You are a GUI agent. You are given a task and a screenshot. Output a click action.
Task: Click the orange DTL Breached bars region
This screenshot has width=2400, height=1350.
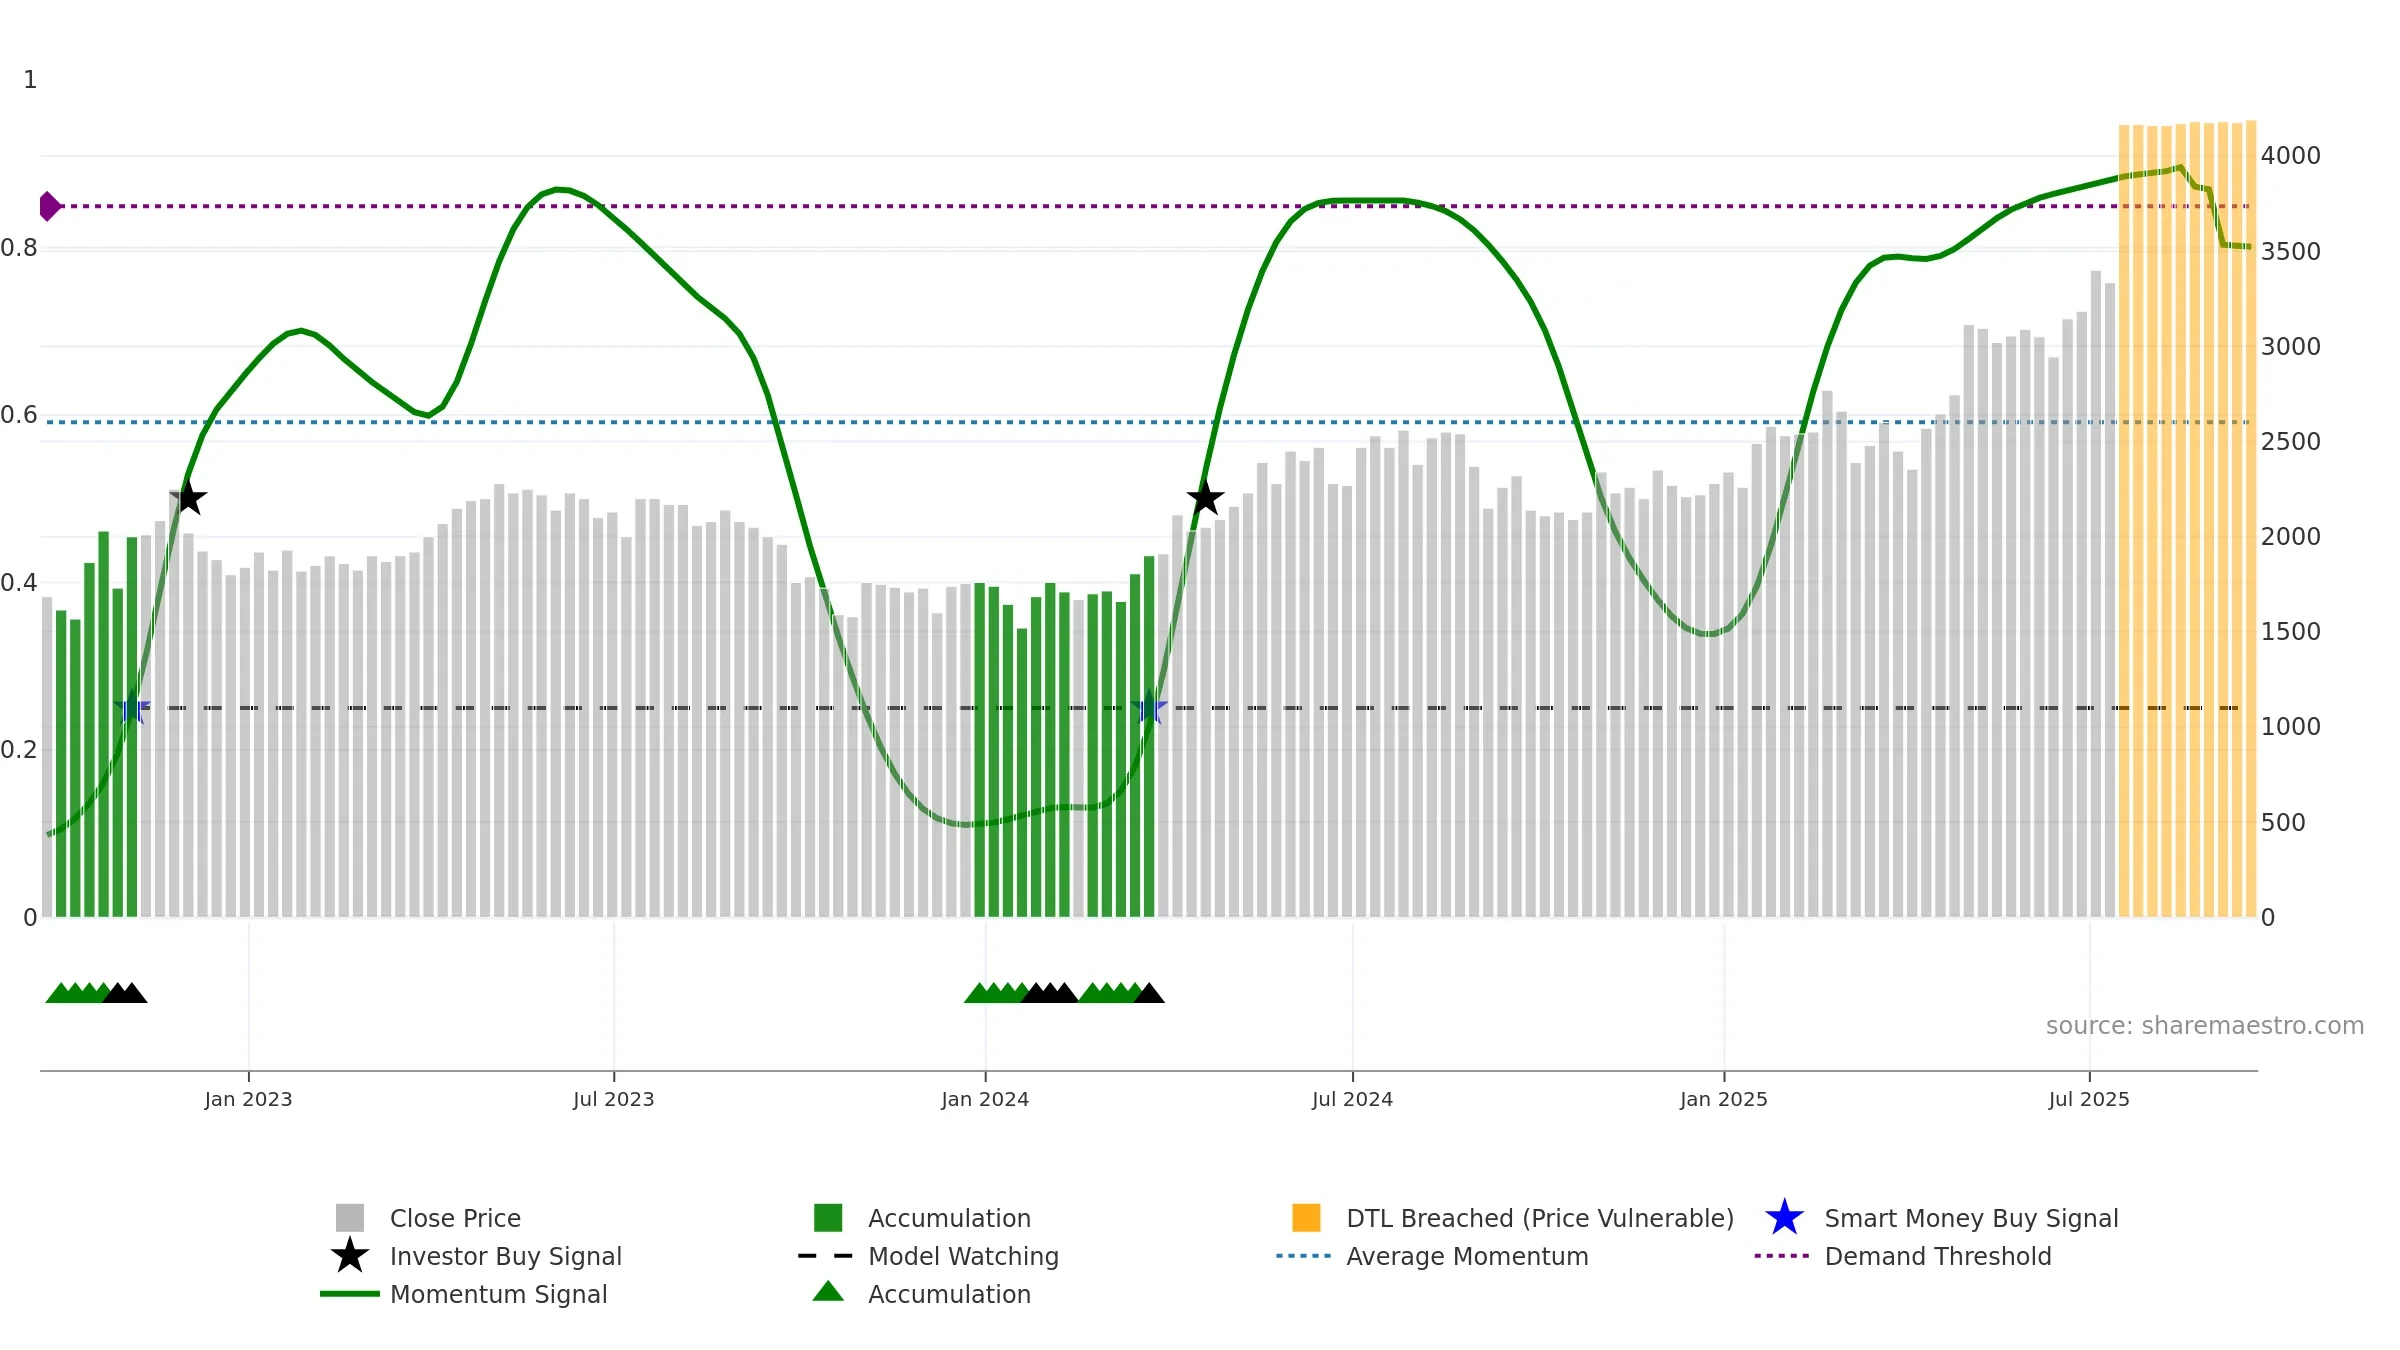pyautogui.click(x=2187, y=519)
